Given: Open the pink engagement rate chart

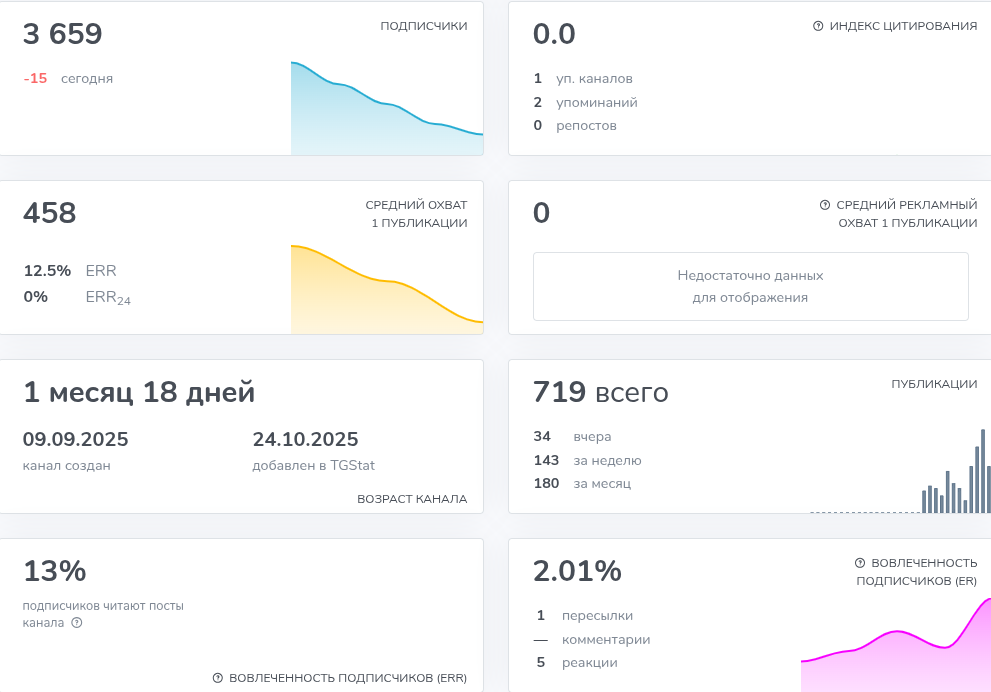Looking at the screenshot, I should (895, 652).
